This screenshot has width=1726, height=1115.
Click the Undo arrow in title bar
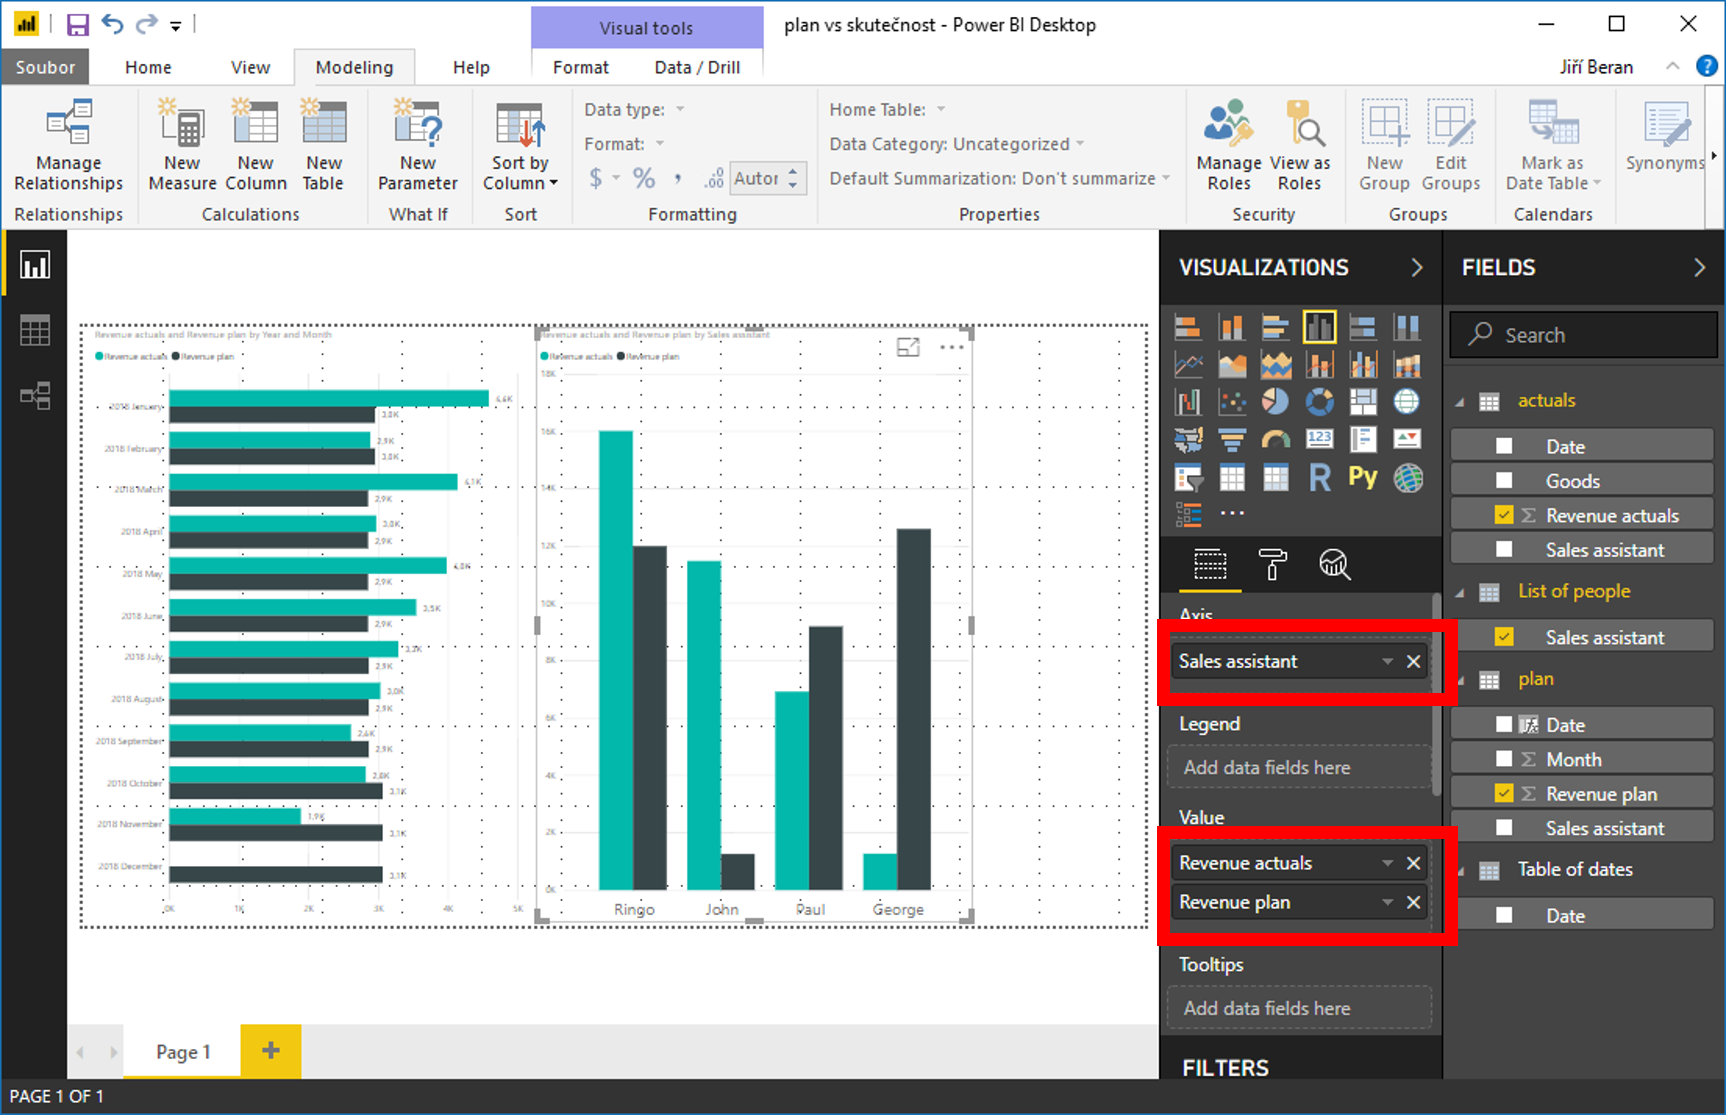(x=112, y=24)
